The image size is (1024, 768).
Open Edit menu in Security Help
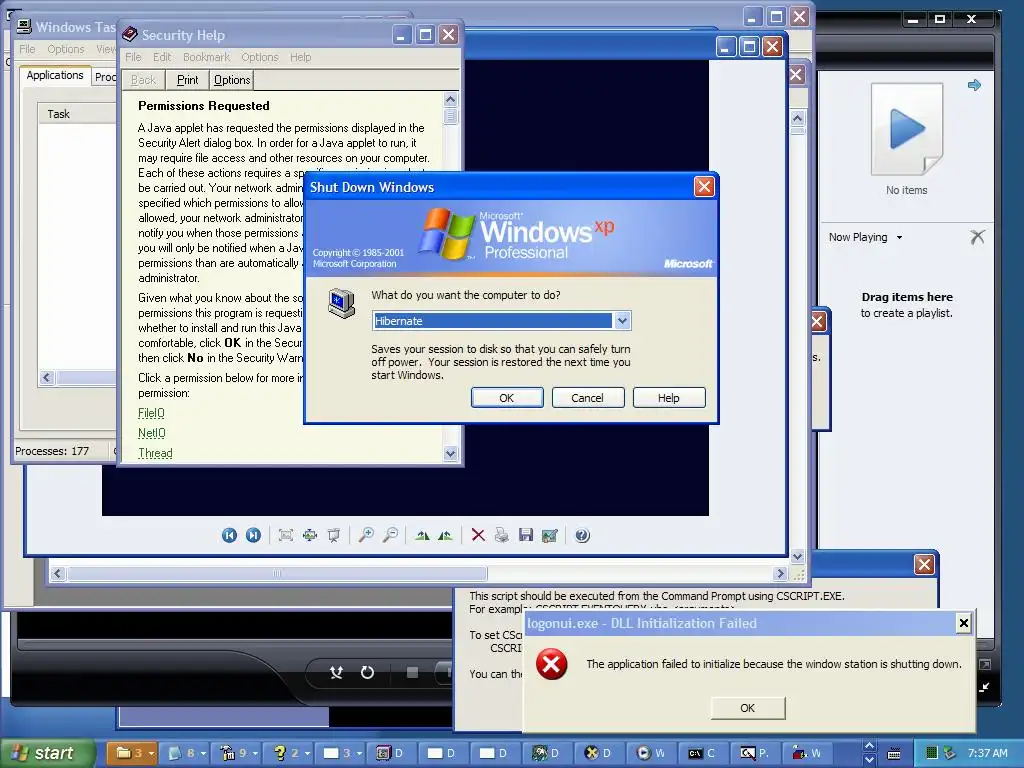[x=162, y=57]
